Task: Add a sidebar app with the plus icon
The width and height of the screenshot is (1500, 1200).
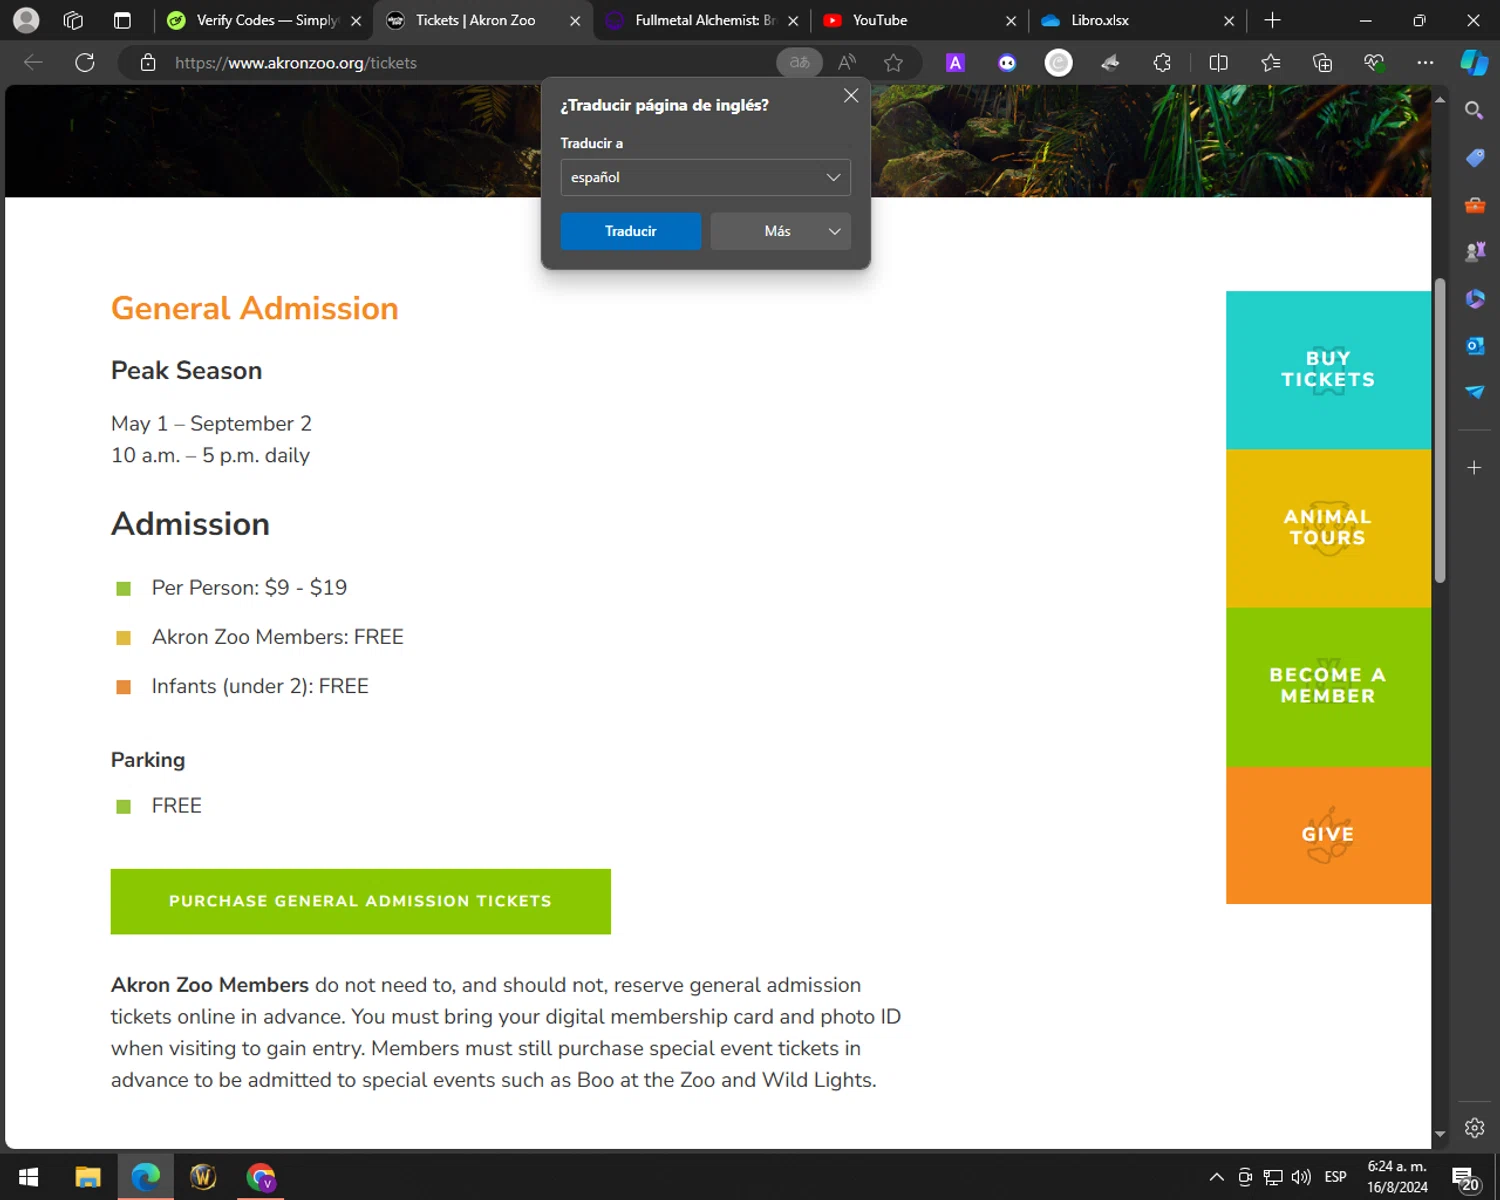Action: (1474, 467)
